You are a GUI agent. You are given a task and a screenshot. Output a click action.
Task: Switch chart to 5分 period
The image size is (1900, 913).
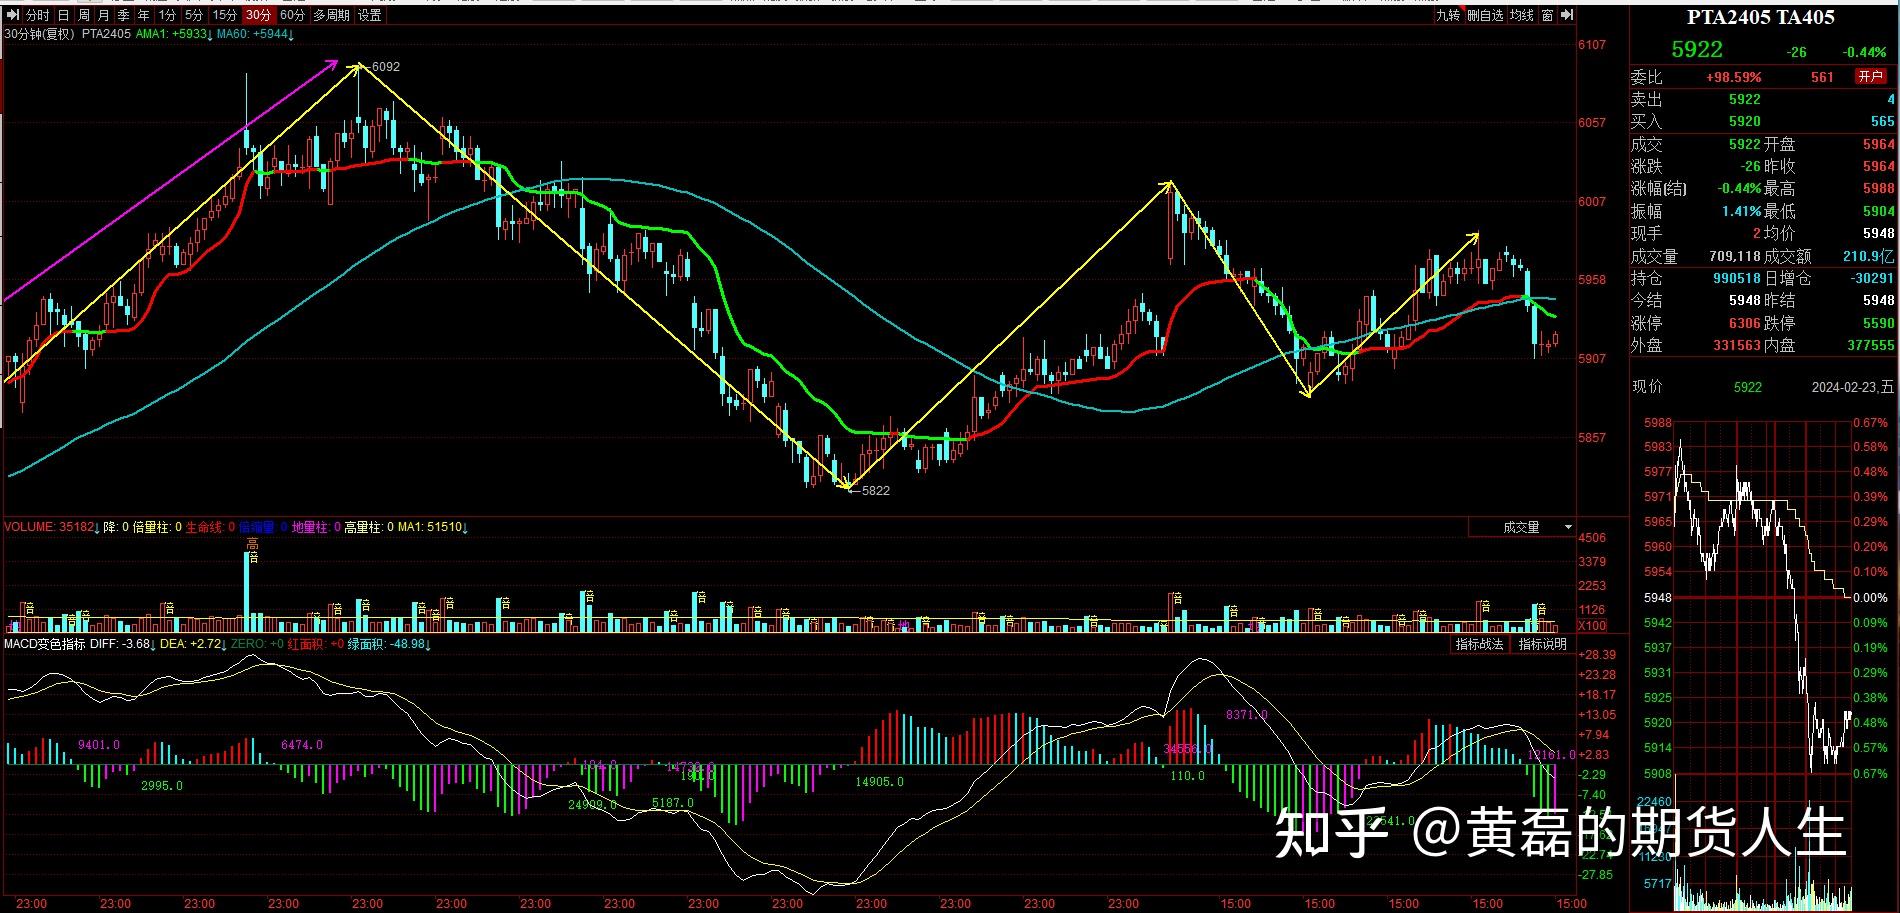coord(193,15)
